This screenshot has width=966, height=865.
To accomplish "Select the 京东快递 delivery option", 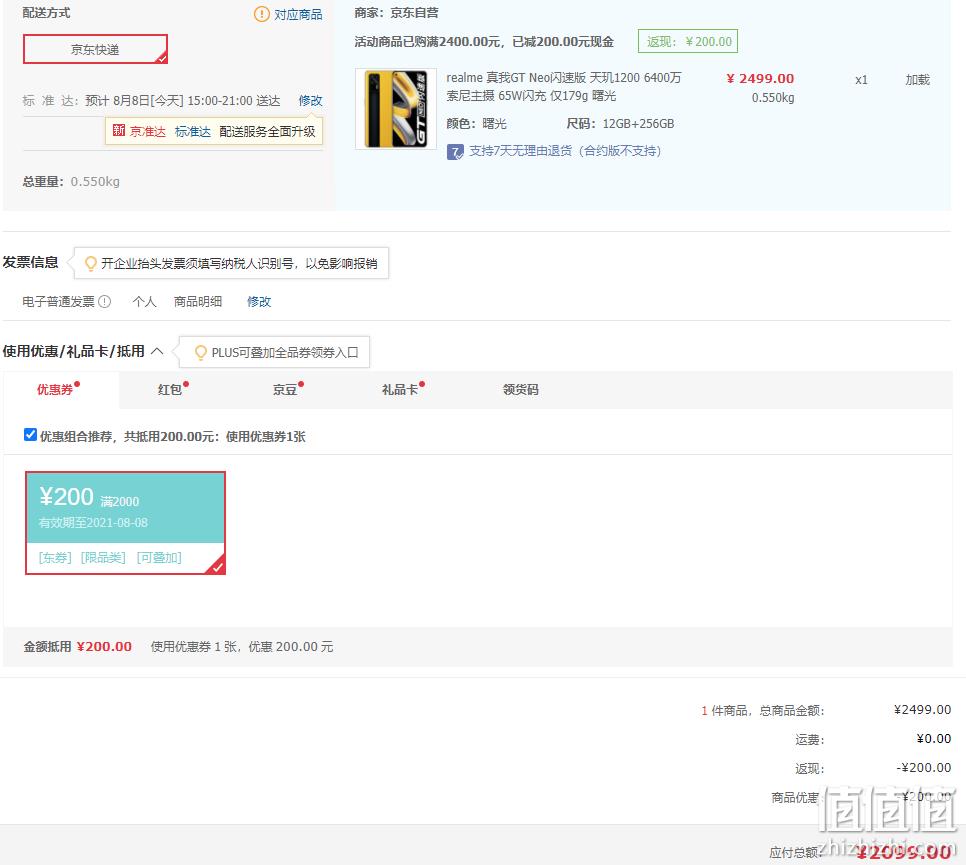I will (x=95, y=49).
